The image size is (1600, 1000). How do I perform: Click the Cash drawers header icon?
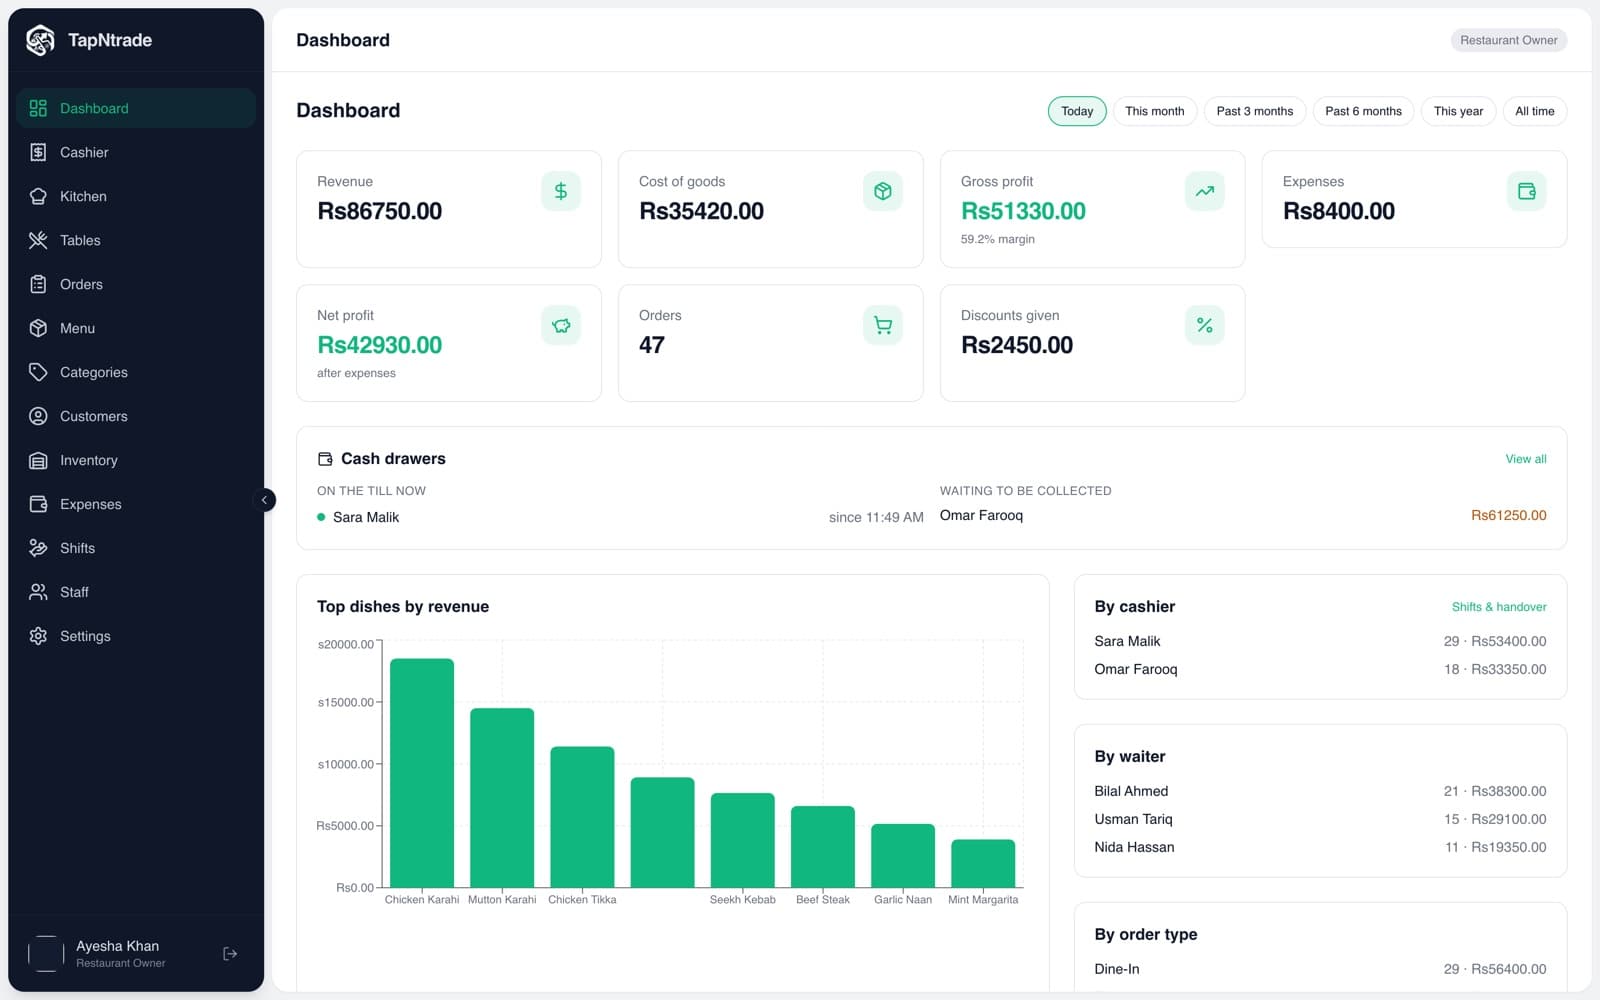coord(325,459)
